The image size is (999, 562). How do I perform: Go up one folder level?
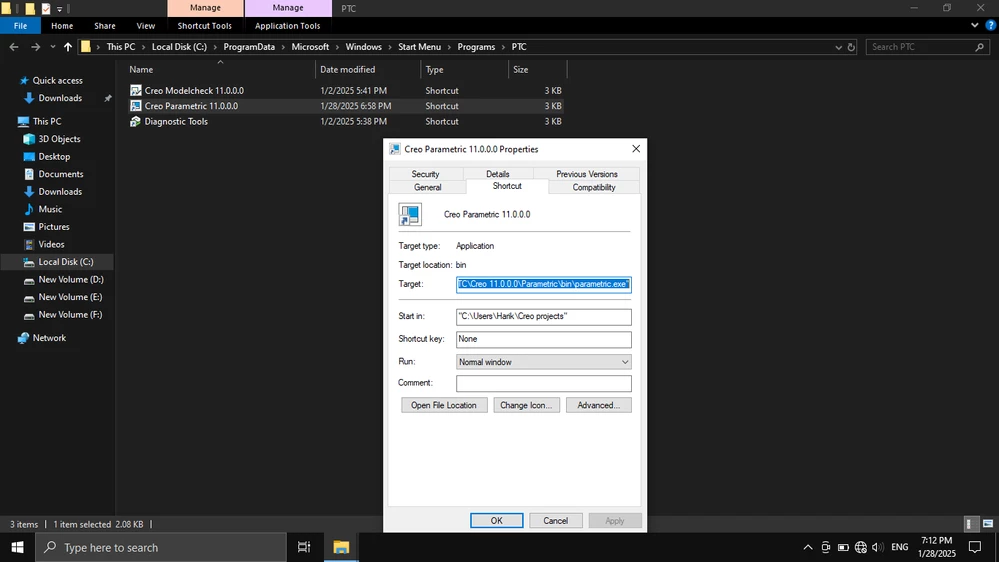(68, 47)
